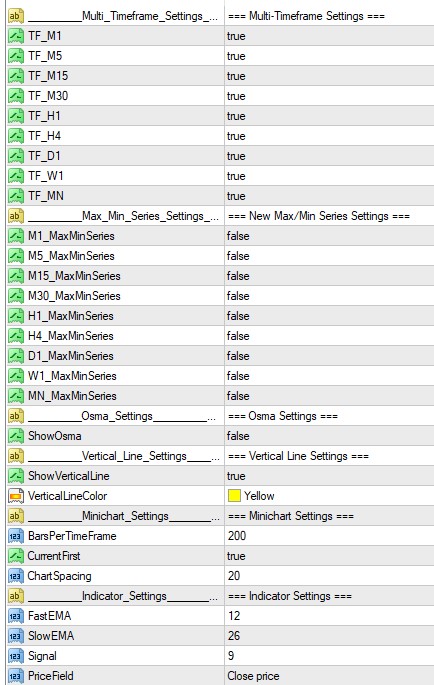Select the '=== Osma Settings ===' value
434x685 pixels.
(x=283, y=416)
